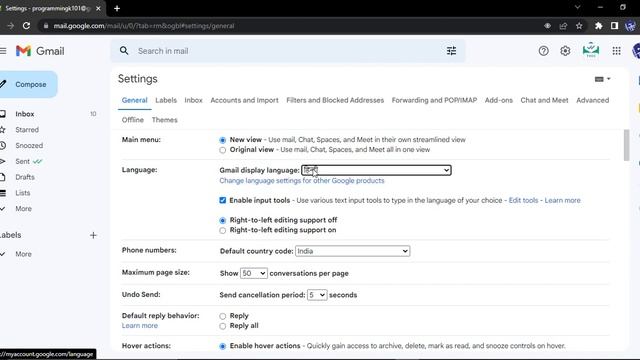The image size is (640, 360).
Task: Select New view main menu option
Action: [x=222, y=140]
